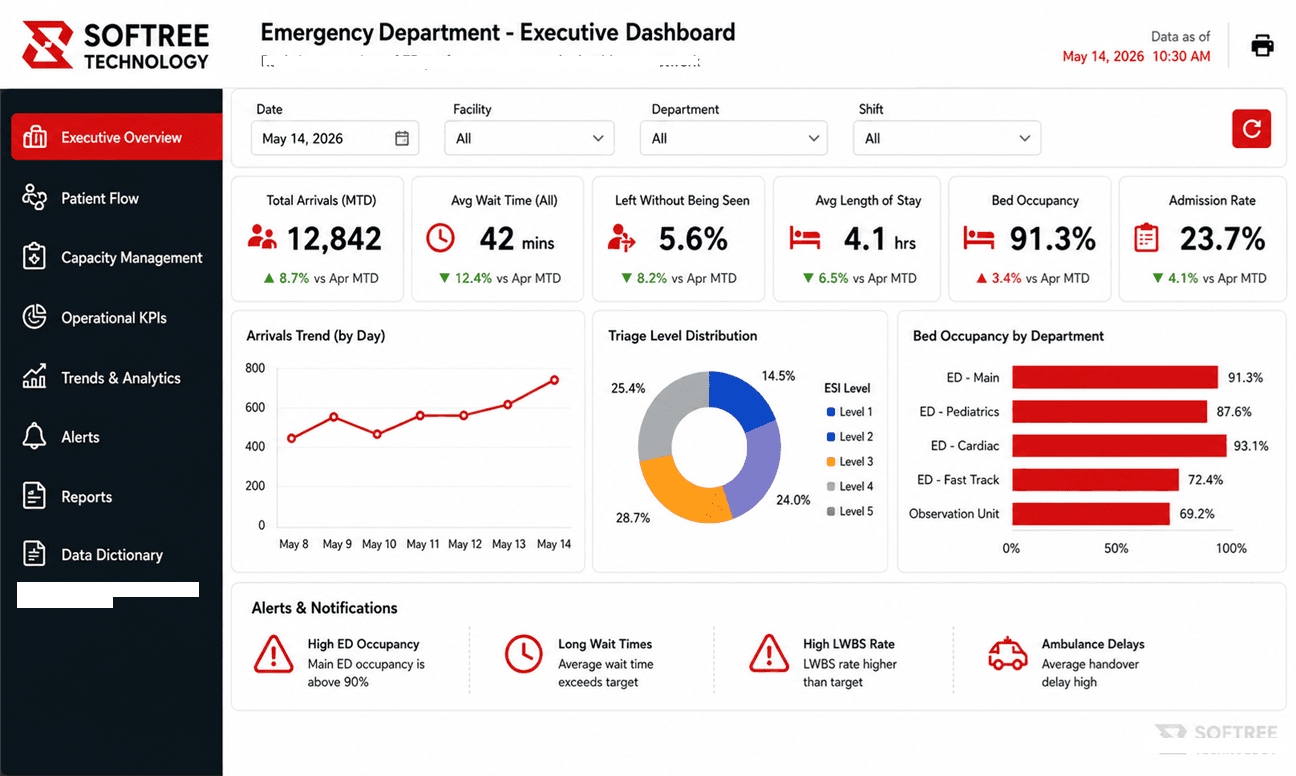Click the Total Arrivals value 12,842

[334, 239]
